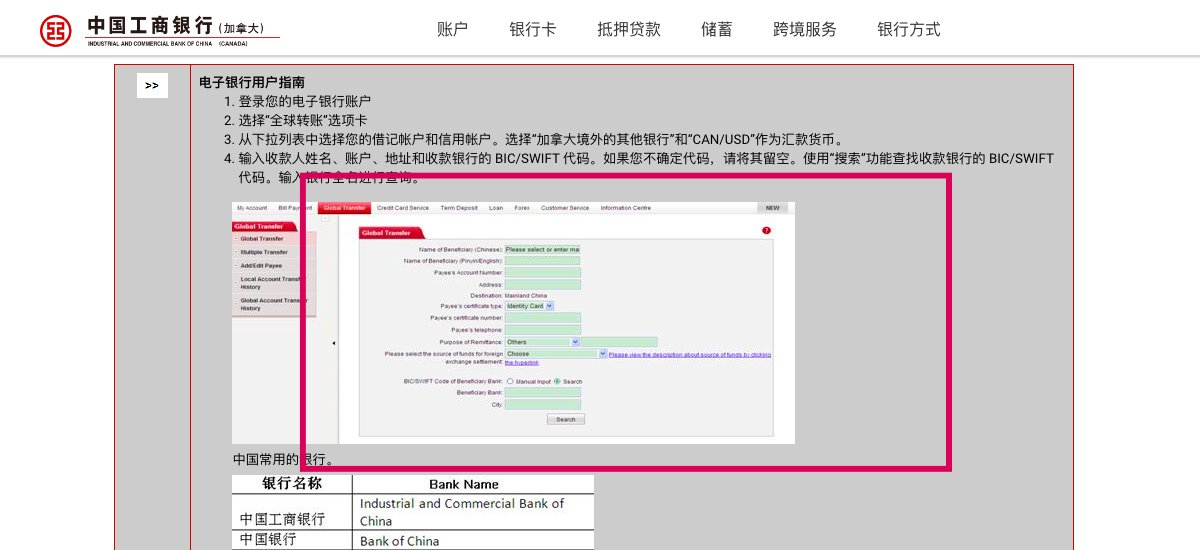Open the source of funds Choose dropdown

(602, 354)
